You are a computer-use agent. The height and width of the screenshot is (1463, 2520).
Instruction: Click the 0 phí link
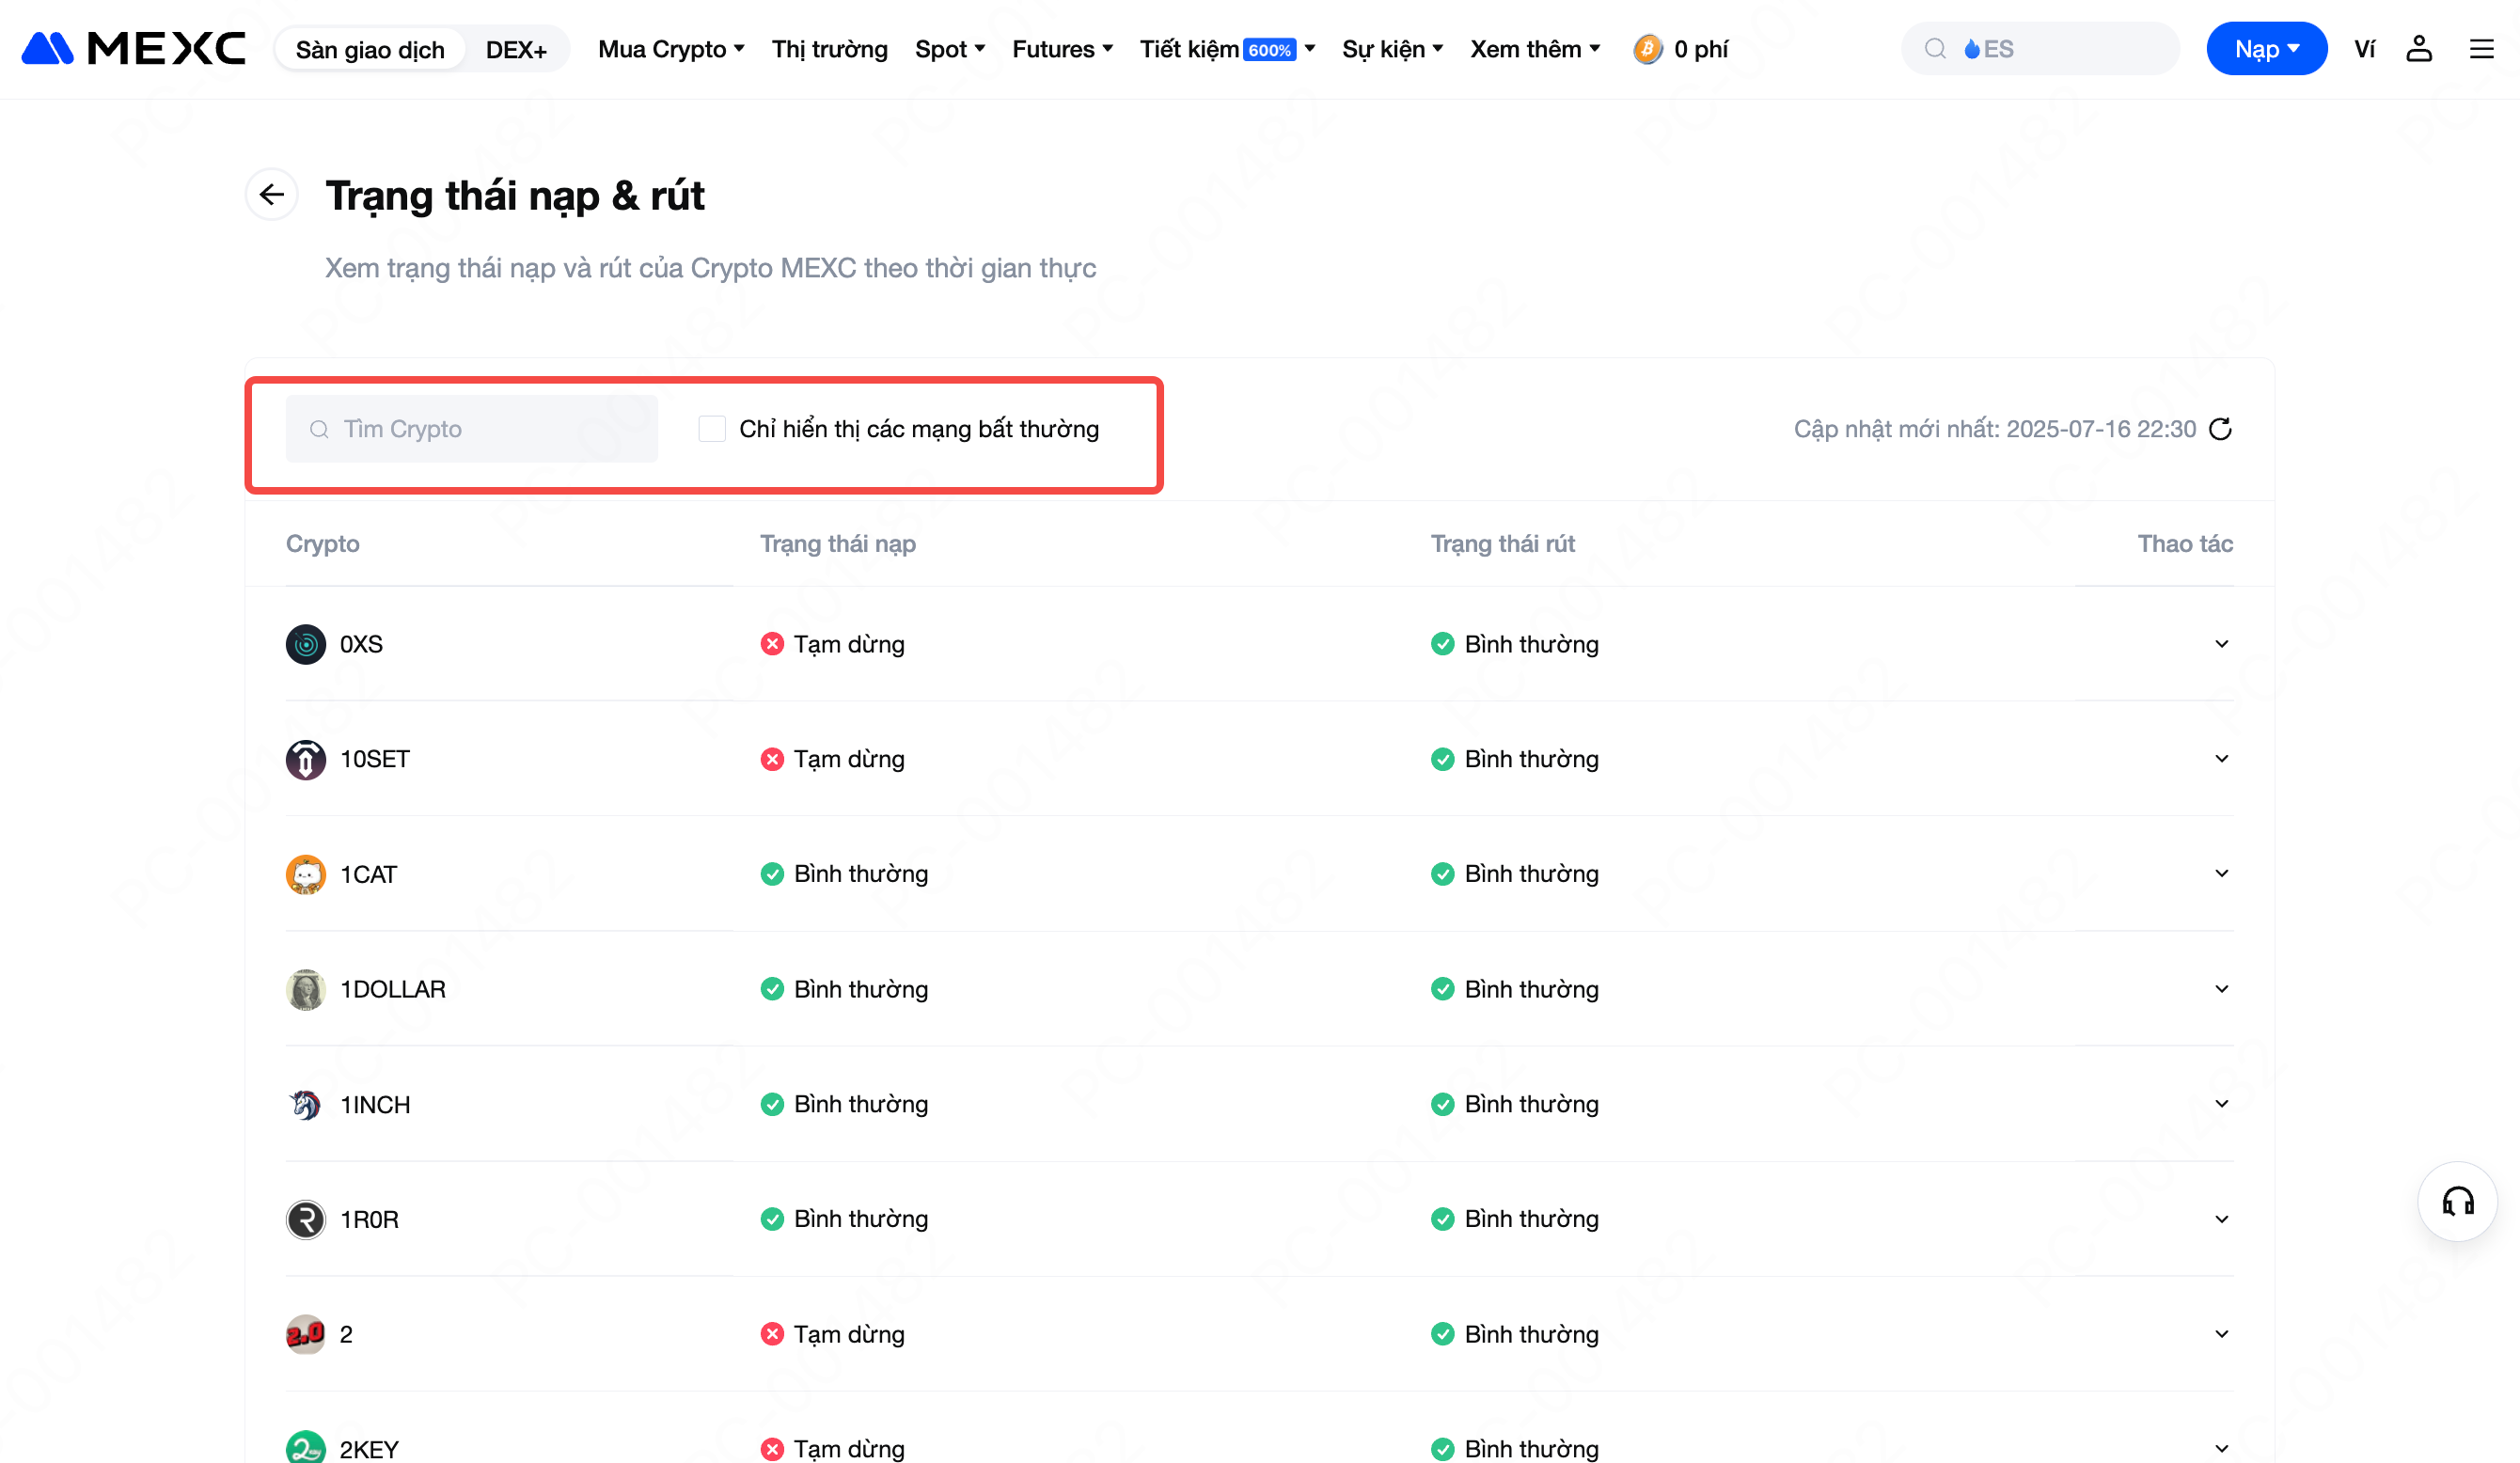coord(1701,49)
